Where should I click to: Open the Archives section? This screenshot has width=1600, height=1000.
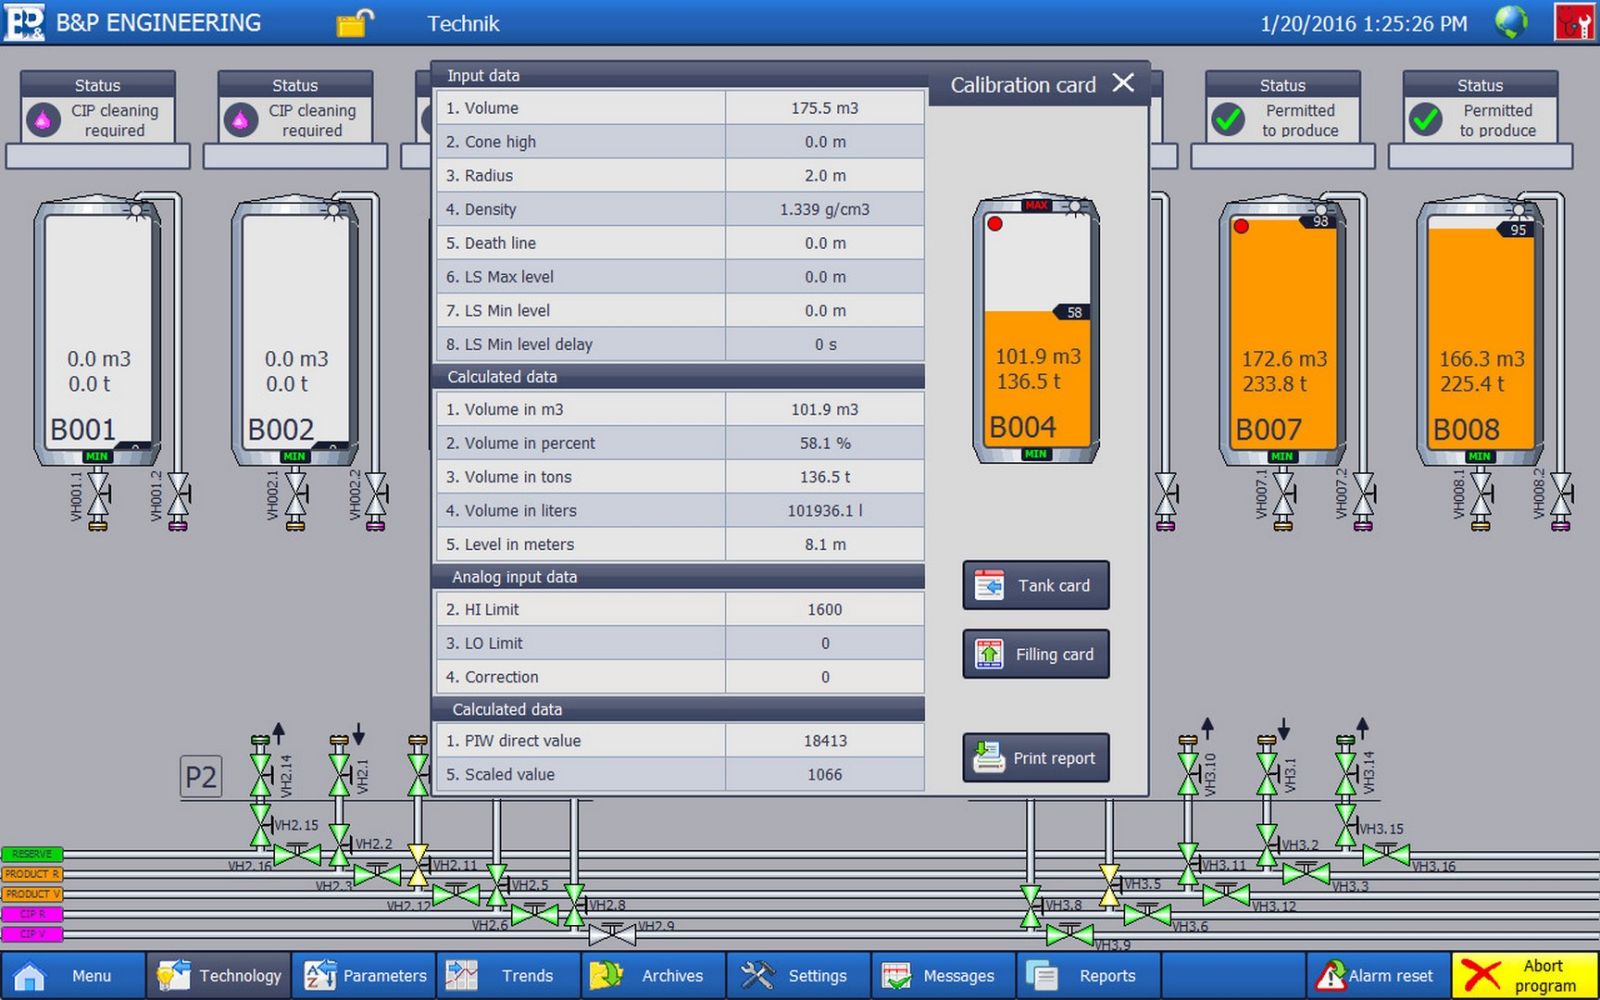652,975
